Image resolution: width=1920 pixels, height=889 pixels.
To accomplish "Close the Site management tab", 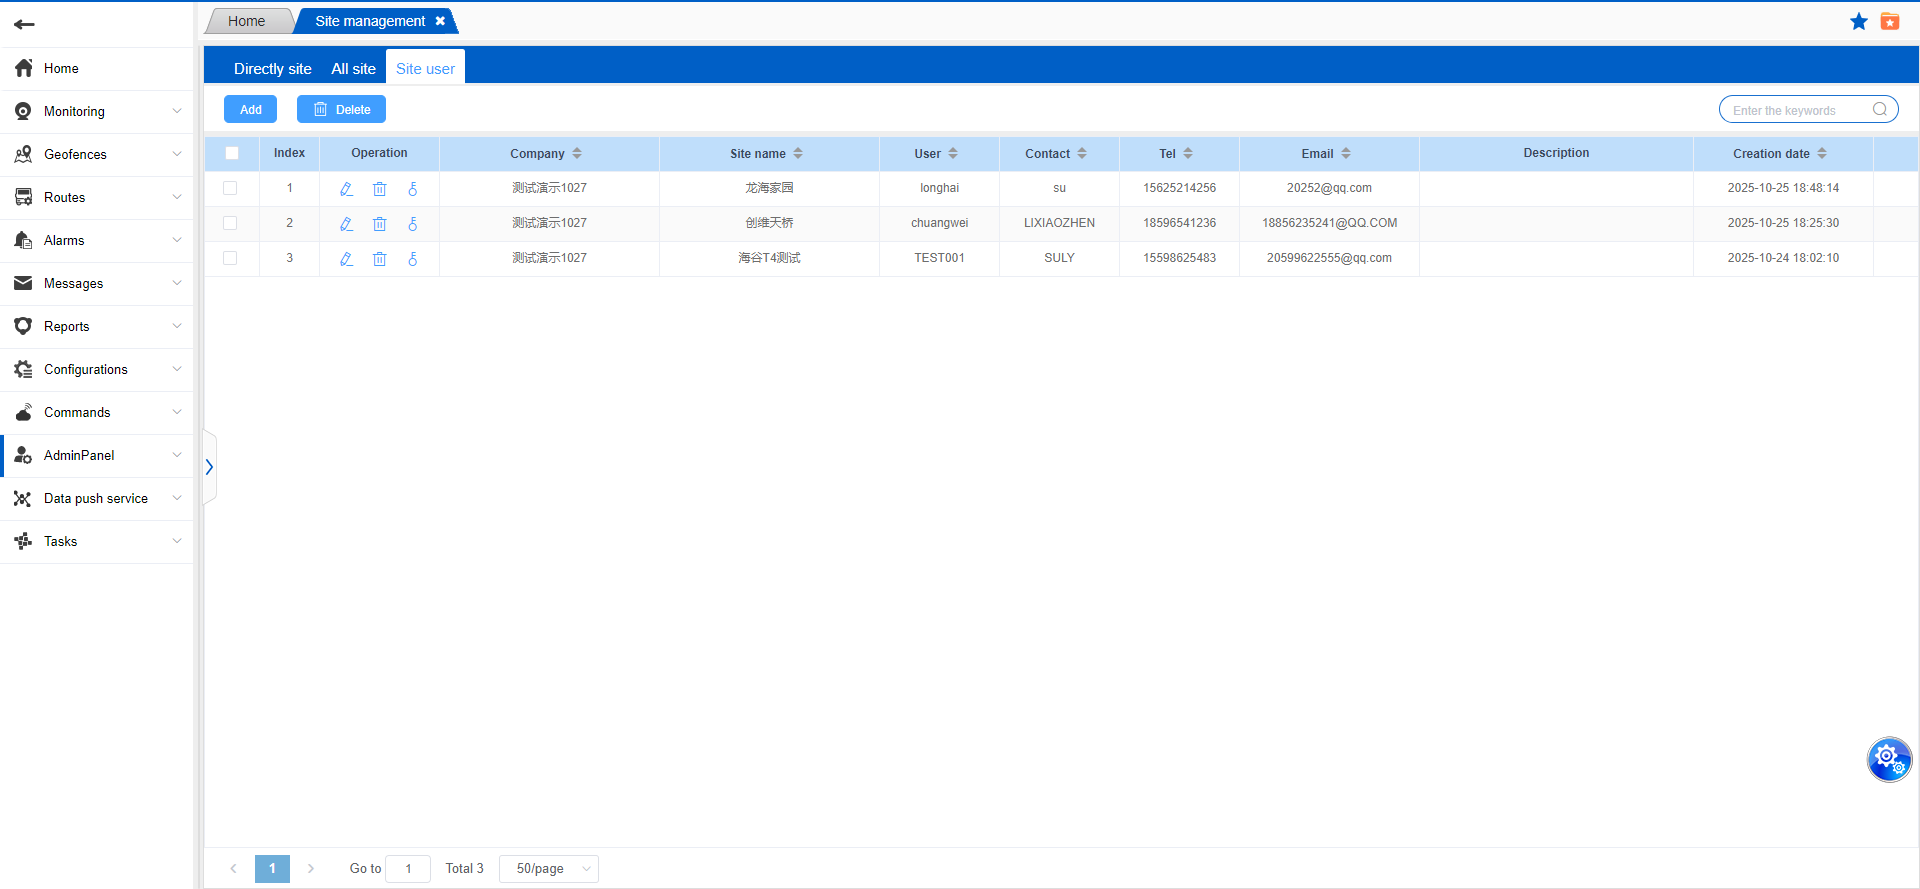I will click(x=440, y=21).
